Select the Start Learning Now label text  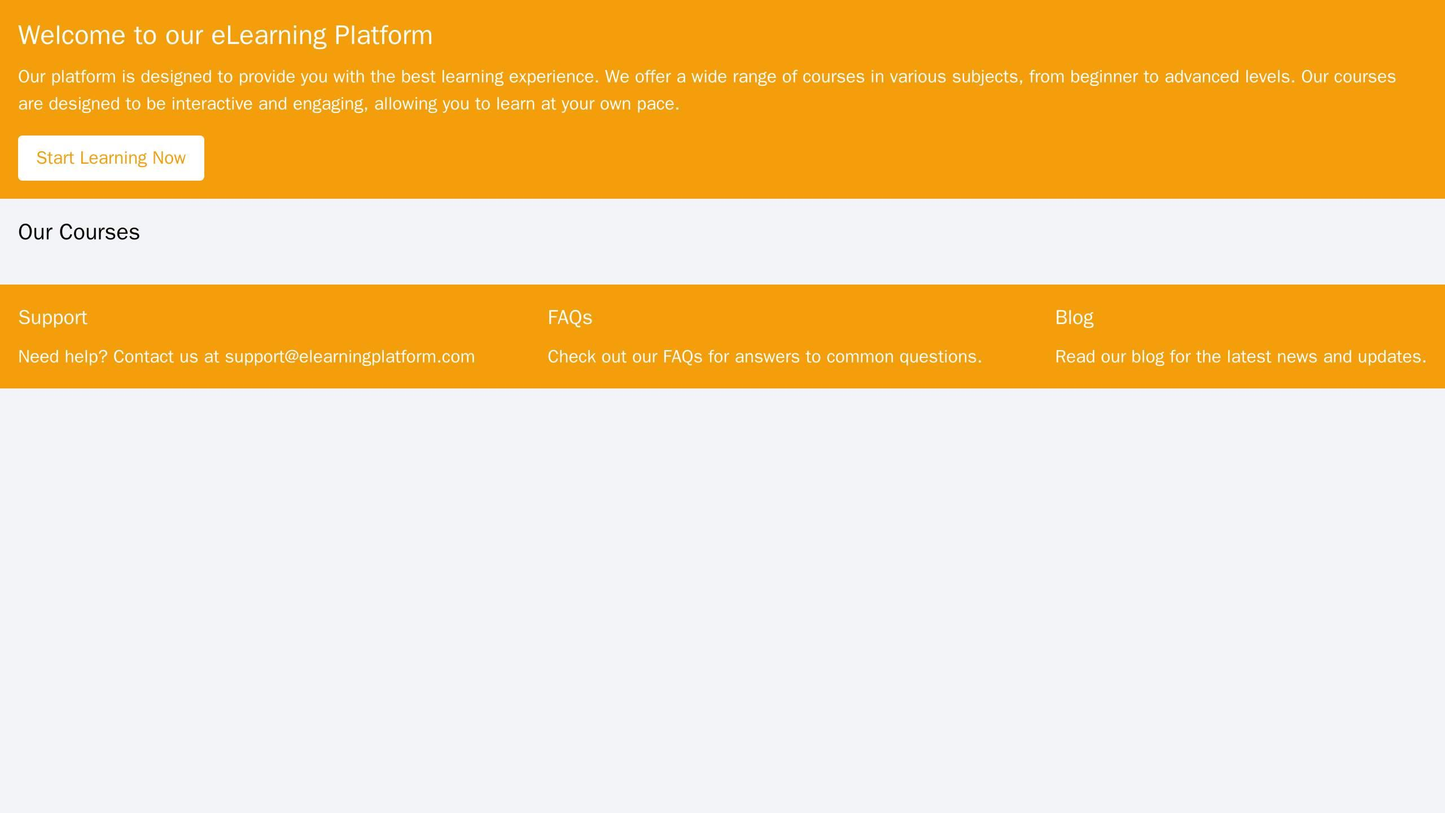110,157
